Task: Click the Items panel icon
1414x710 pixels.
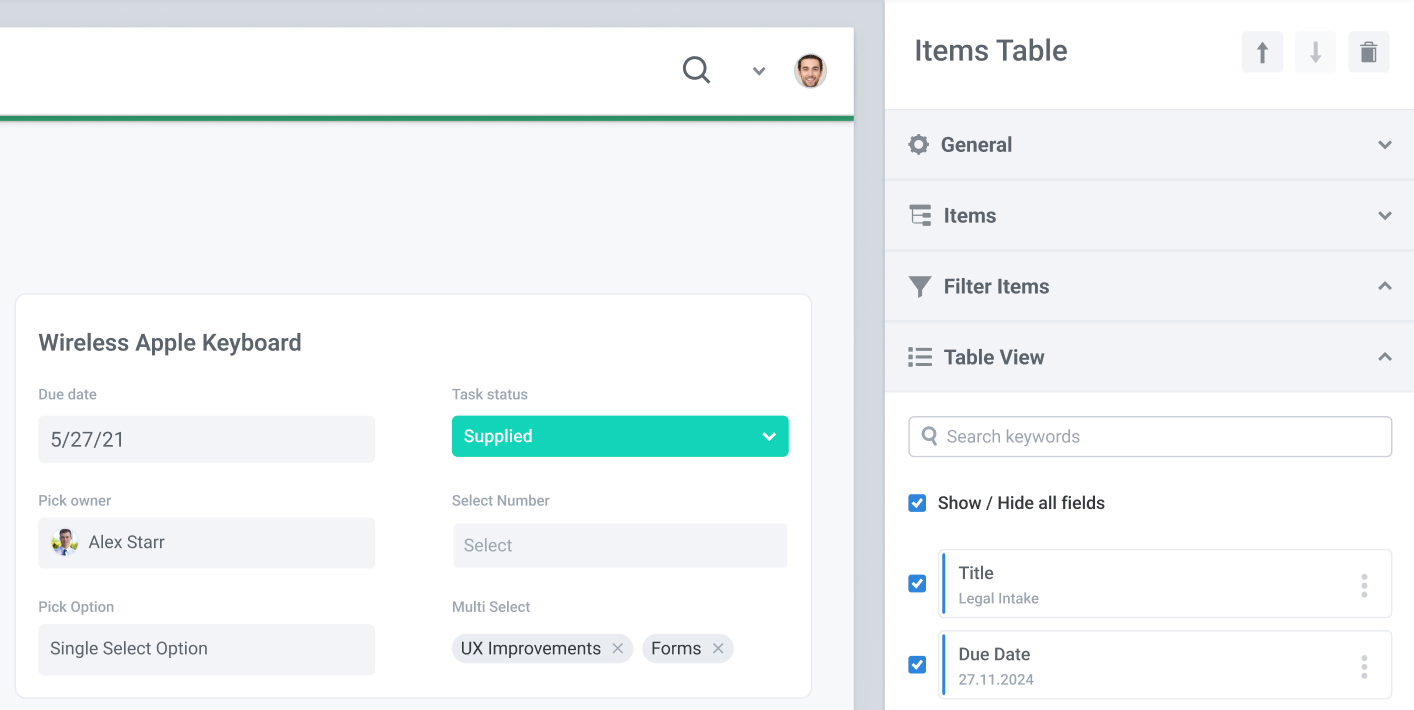Action: click(918, 215)
